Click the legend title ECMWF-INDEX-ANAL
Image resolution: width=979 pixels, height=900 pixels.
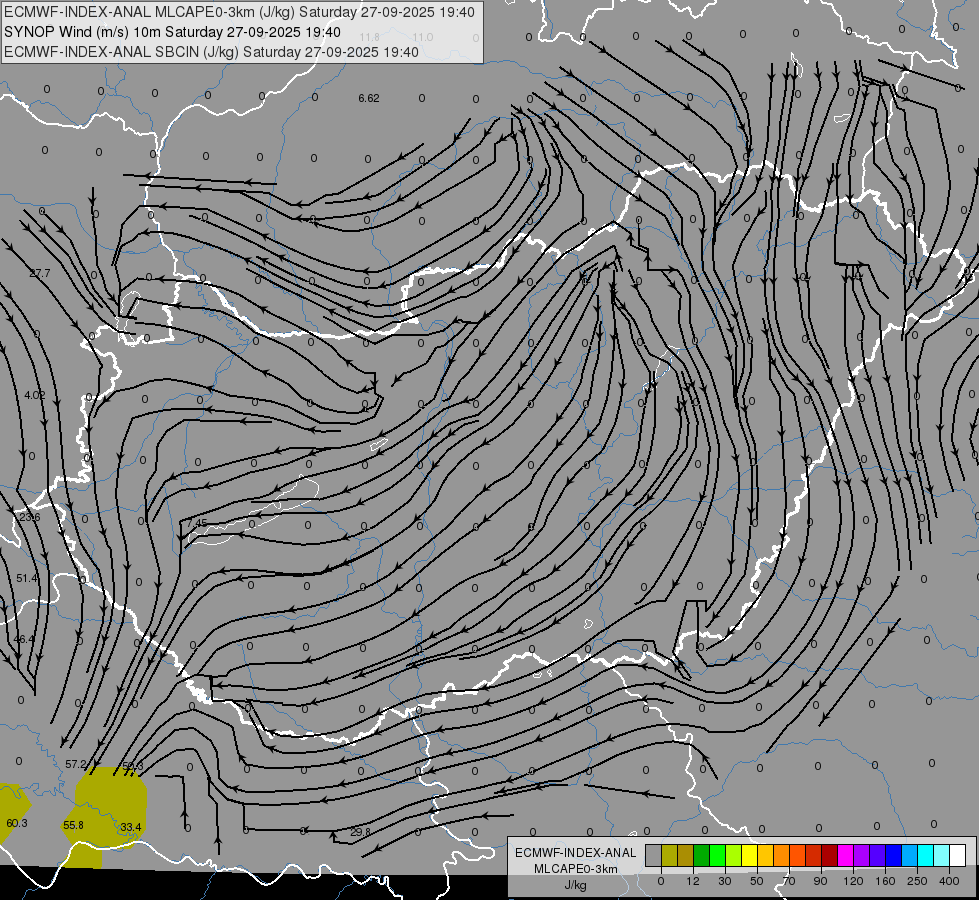point(576,853)
